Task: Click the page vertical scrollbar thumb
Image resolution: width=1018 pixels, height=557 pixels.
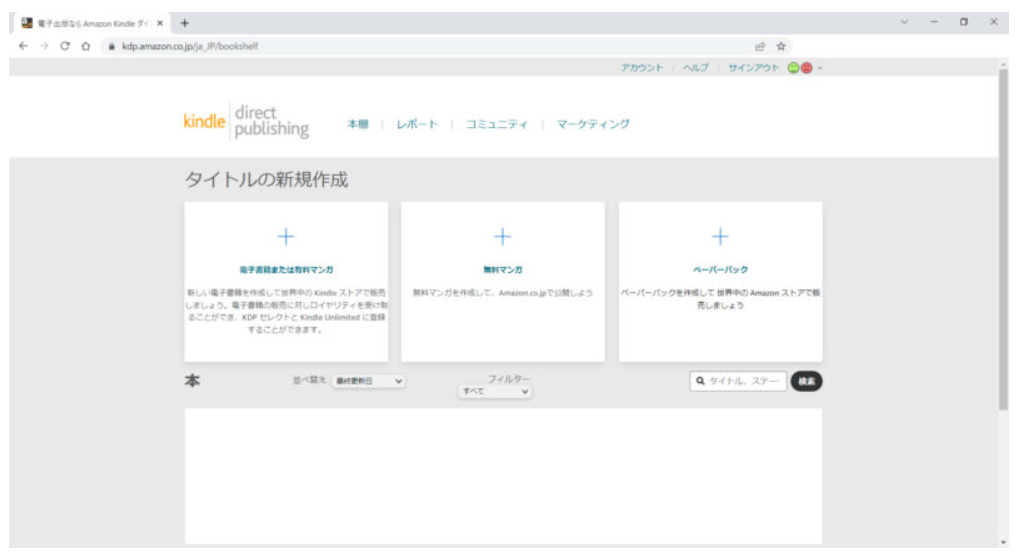Action: 1003,239
